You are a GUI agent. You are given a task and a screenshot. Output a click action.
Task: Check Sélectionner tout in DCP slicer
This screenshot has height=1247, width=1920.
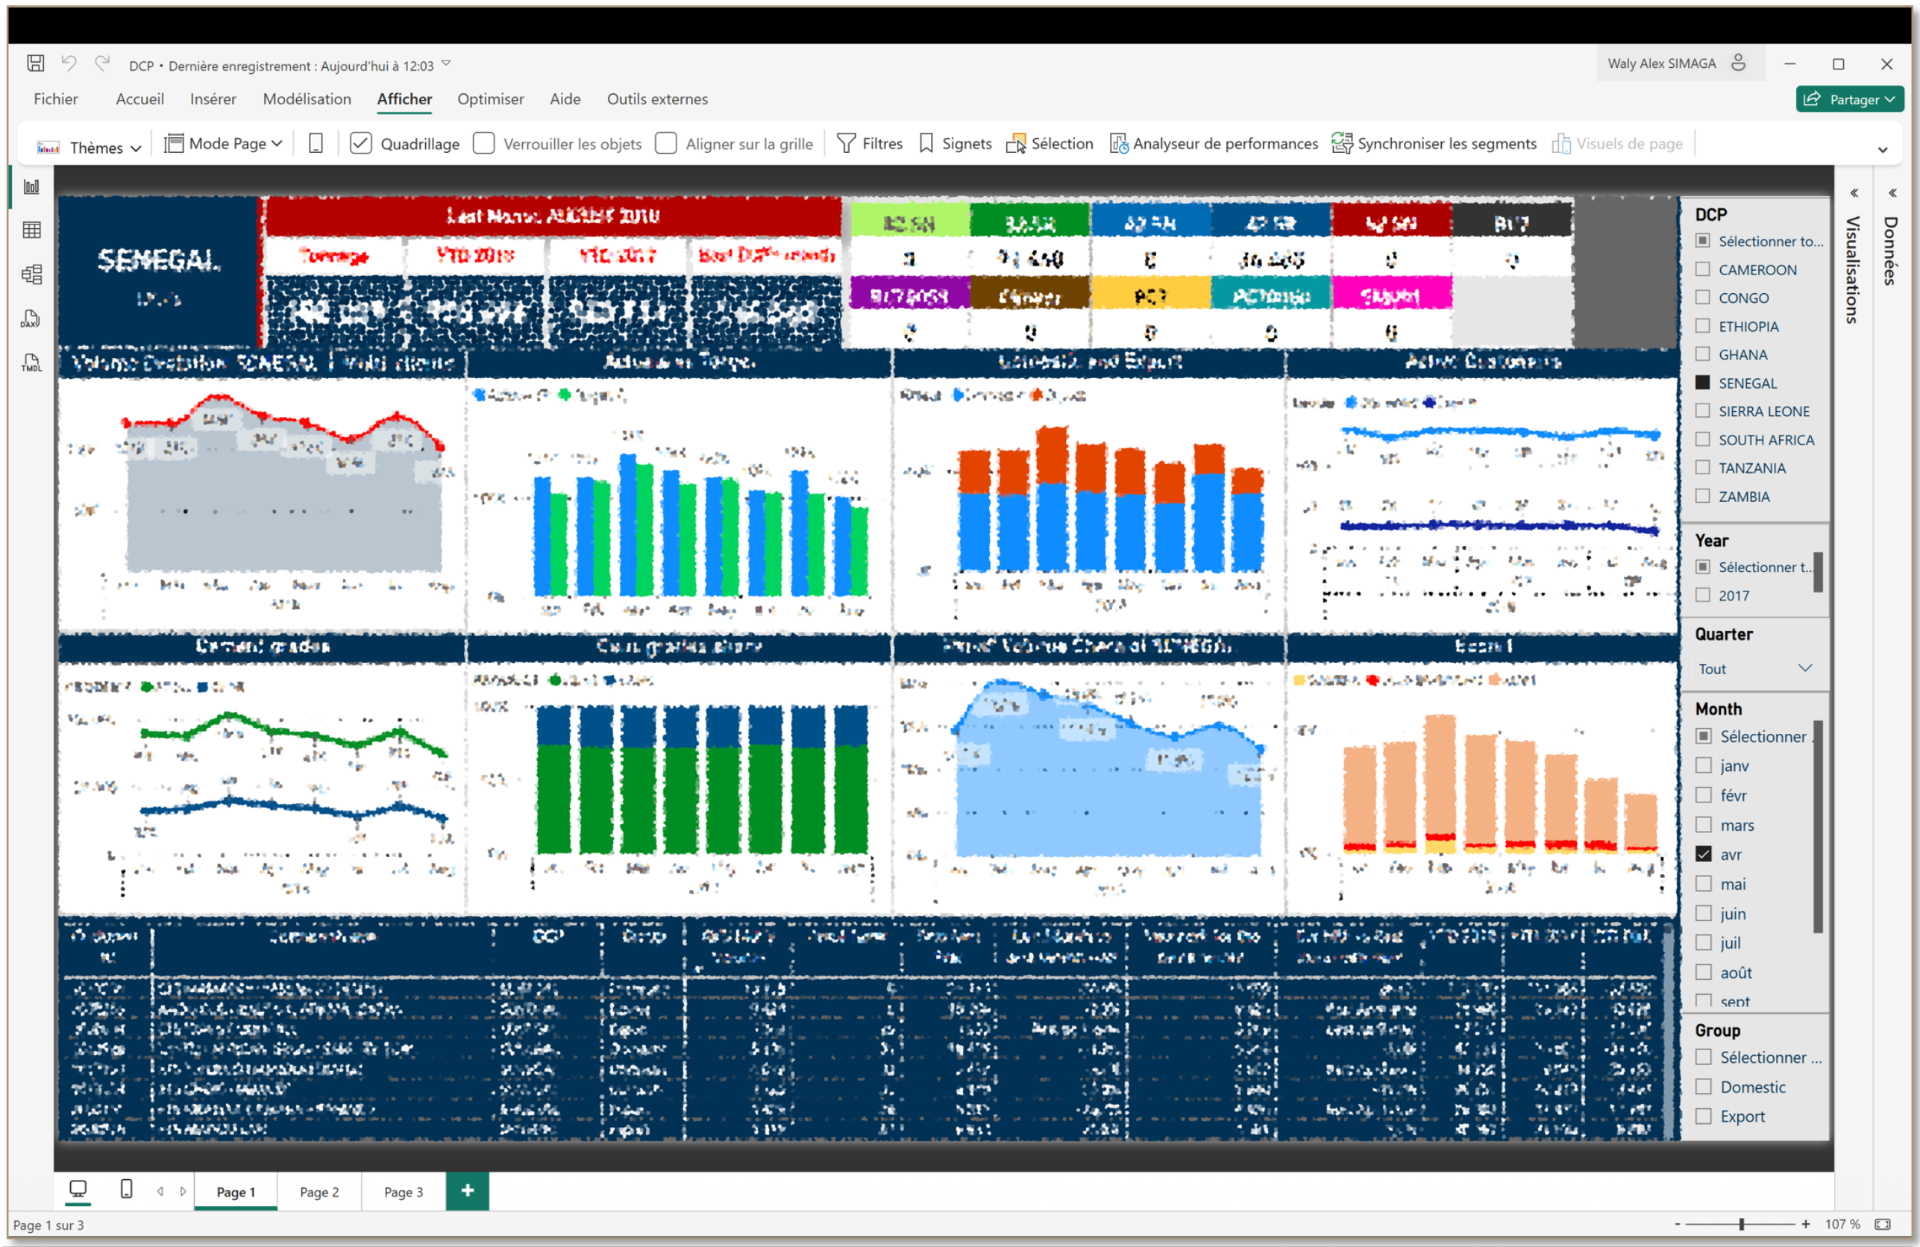[x=1703, y=241]
